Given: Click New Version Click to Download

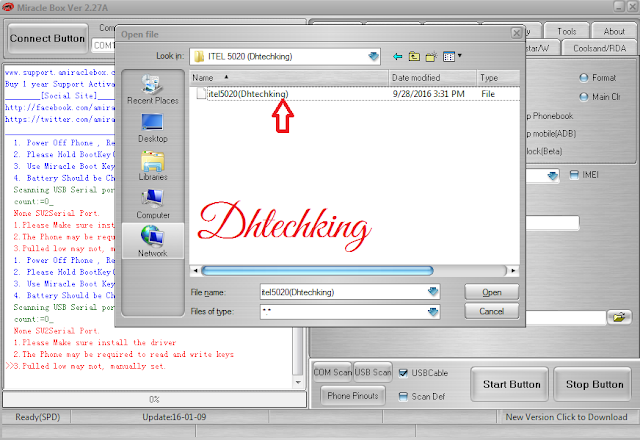Looking at the screenshot, I should coord(566,417).
